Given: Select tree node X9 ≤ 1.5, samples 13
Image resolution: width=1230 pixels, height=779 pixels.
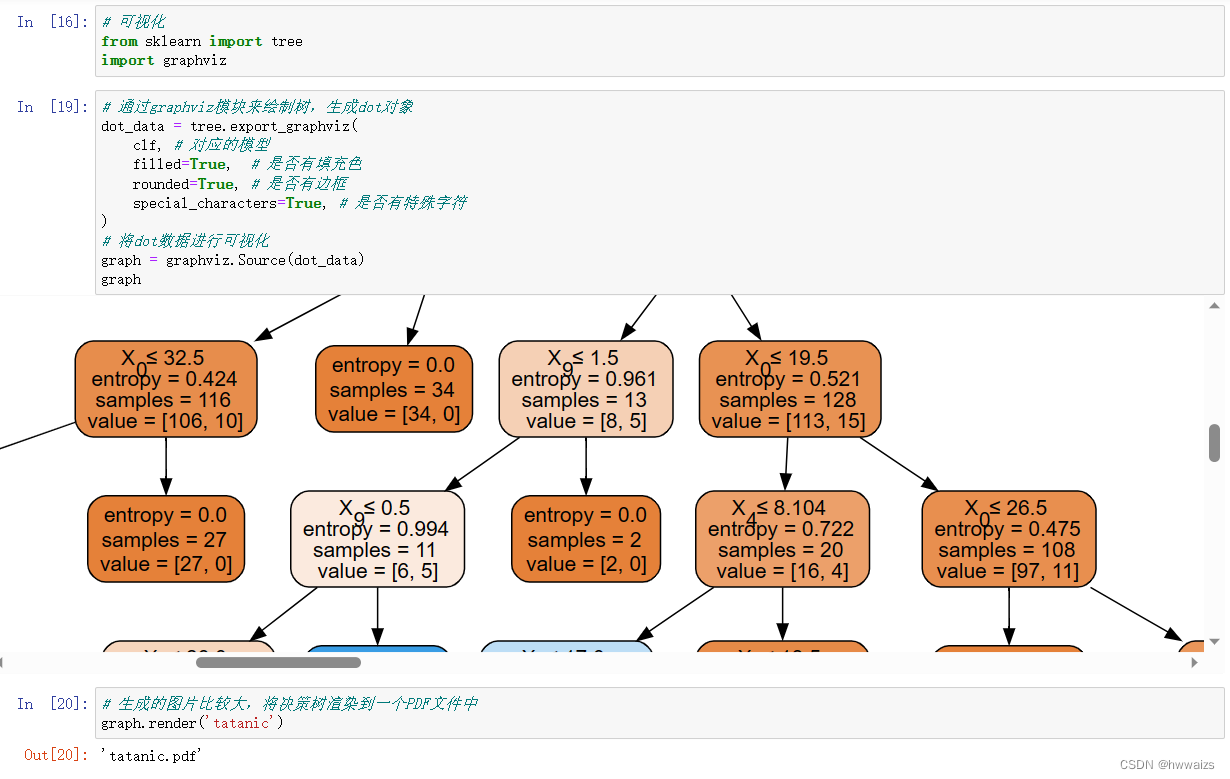Looking at the screenshot, I should (586, 389).
